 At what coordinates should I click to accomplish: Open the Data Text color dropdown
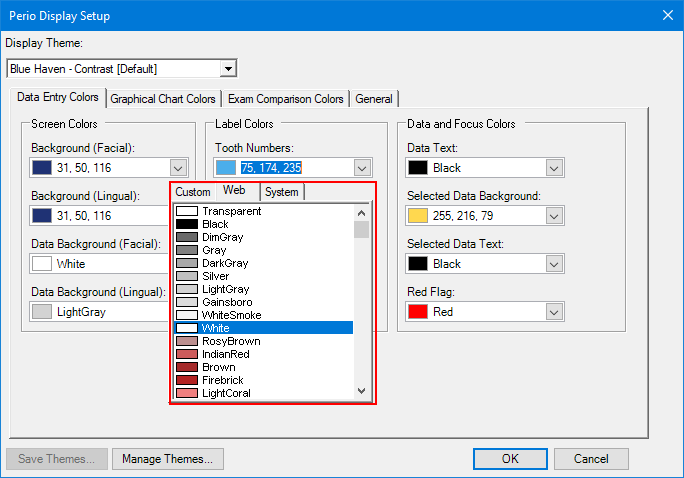554,168
